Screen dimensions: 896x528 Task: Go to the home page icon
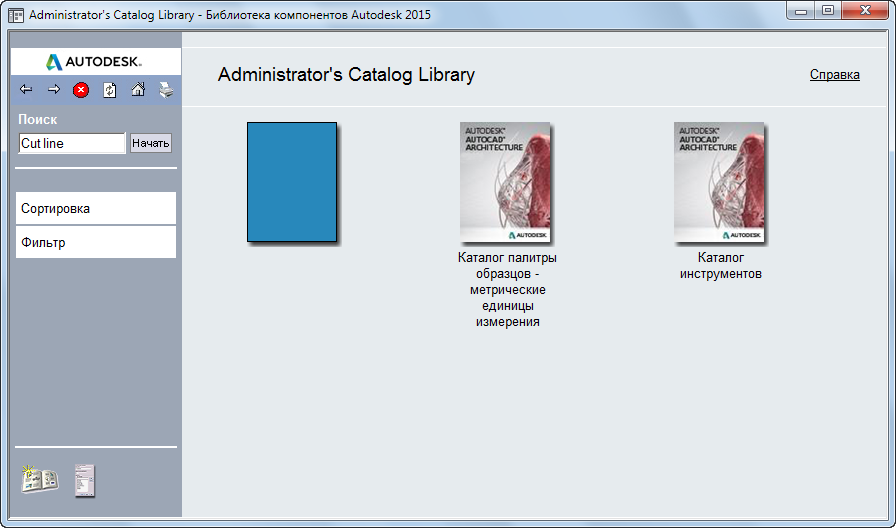click(x=138, y=89)
